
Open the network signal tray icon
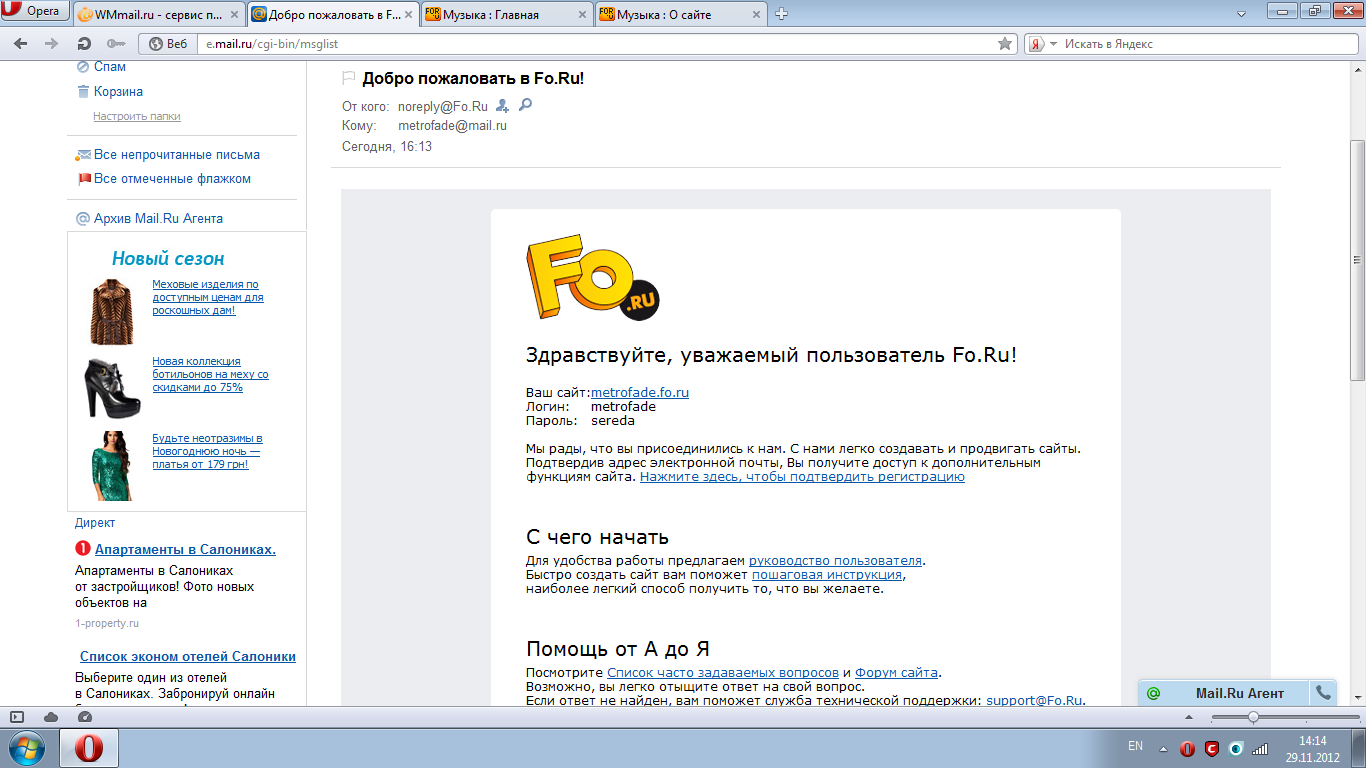click(1260, 748)
